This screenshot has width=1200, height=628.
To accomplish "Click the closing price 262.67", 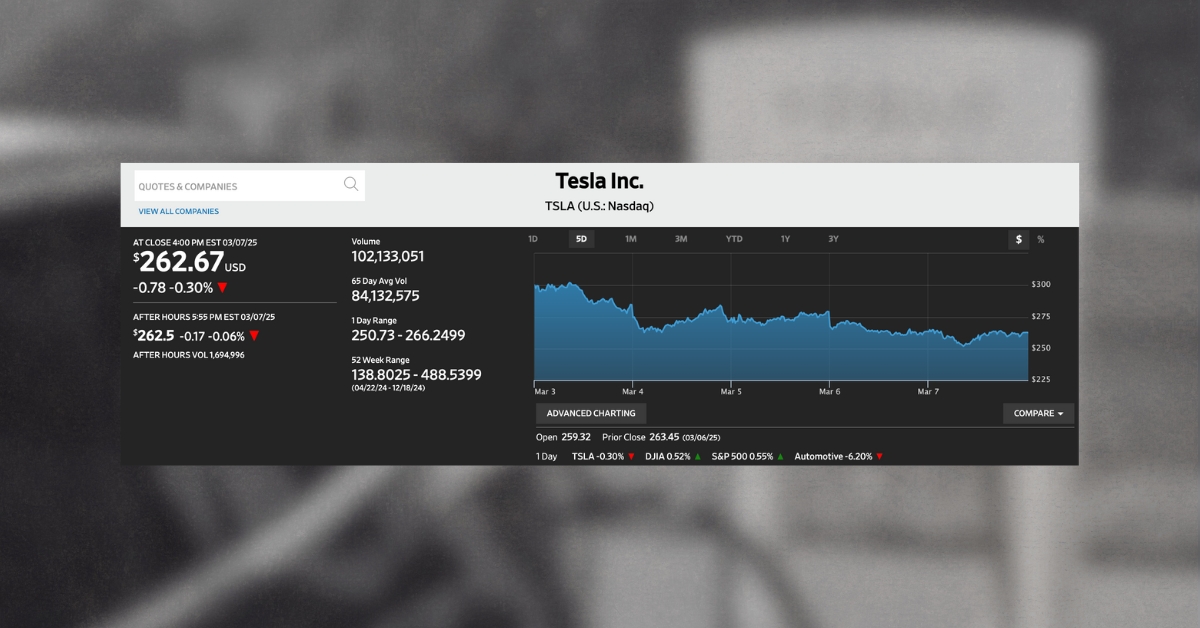I will click(x=180, y=262).
